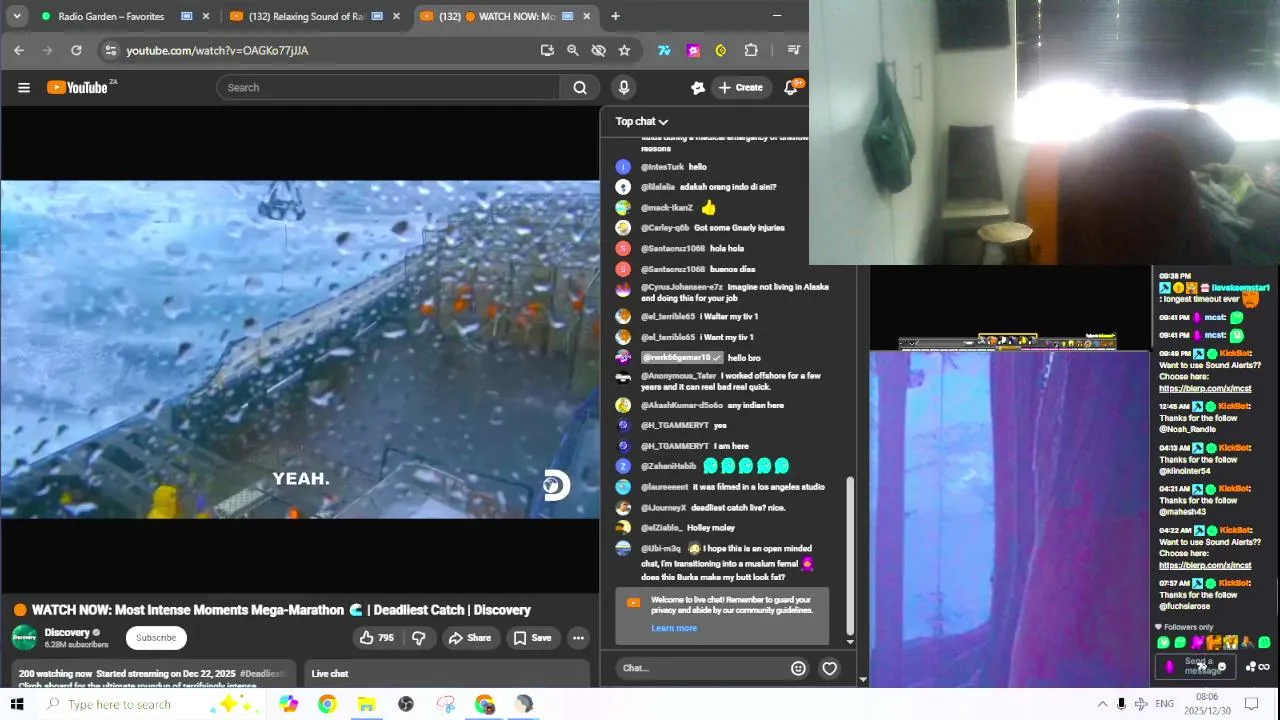The width and height of the screenshot is (1280, 720).
Task: Open a new browser tab
Action: tap(615, 16)
